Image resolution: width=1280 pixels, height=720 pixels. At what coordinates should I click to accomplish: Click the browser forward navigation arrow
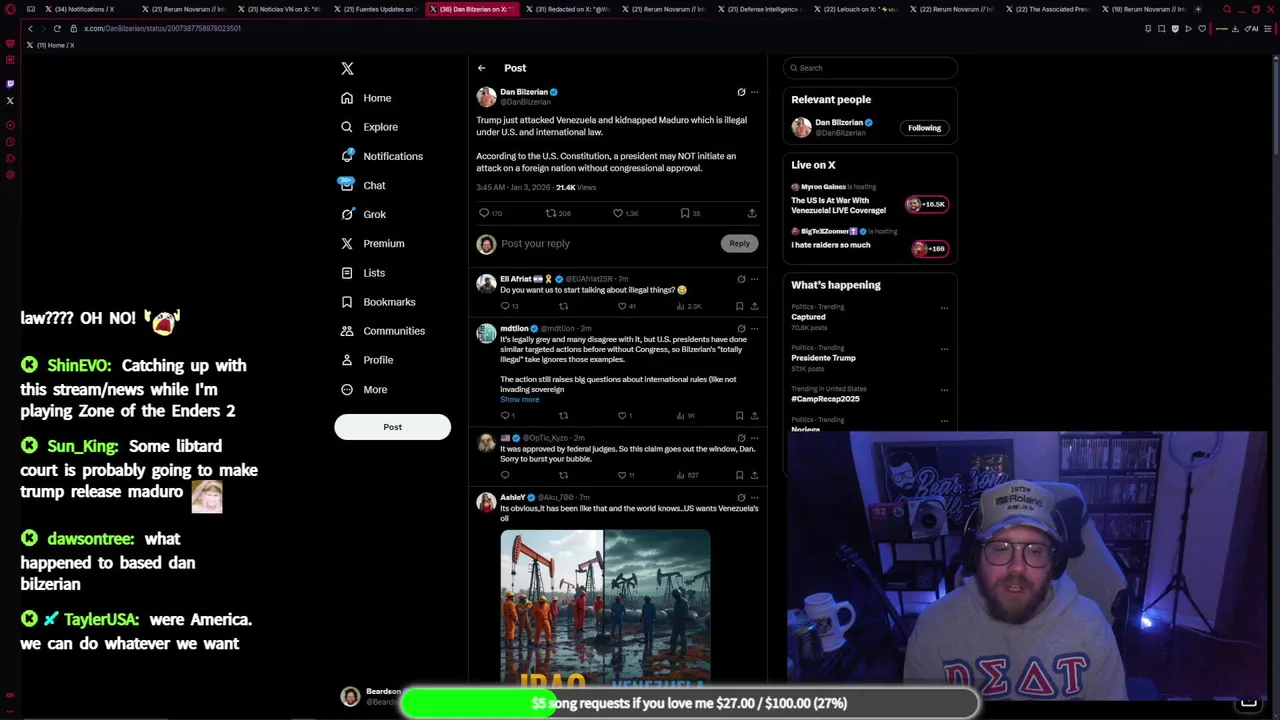click(43, 28)
